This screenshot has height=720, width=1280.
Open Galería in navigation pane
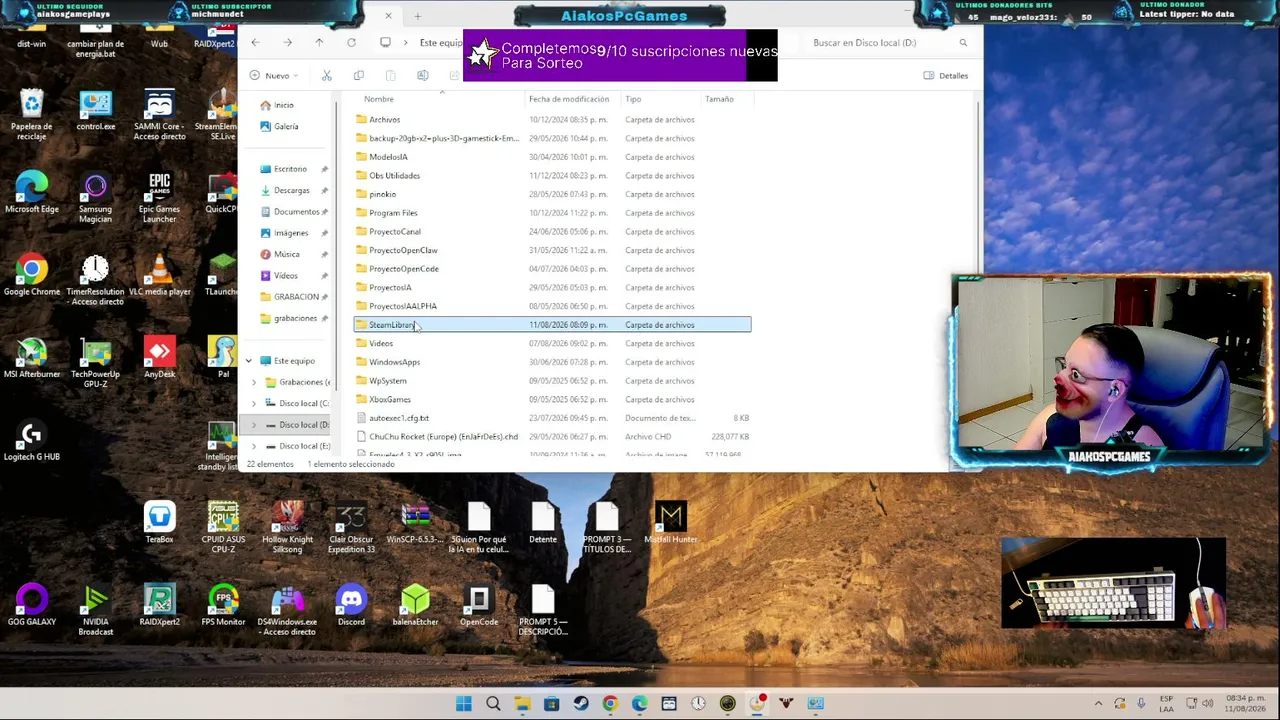[279, 126]
